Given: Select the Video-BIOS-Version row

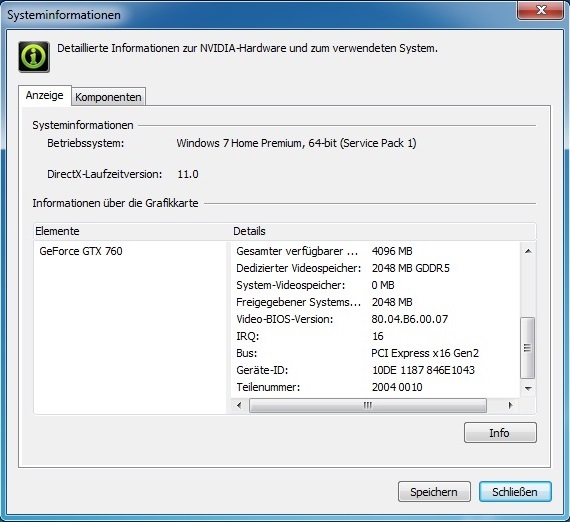Looking at the screenshot, I should (x=375, y=319).
